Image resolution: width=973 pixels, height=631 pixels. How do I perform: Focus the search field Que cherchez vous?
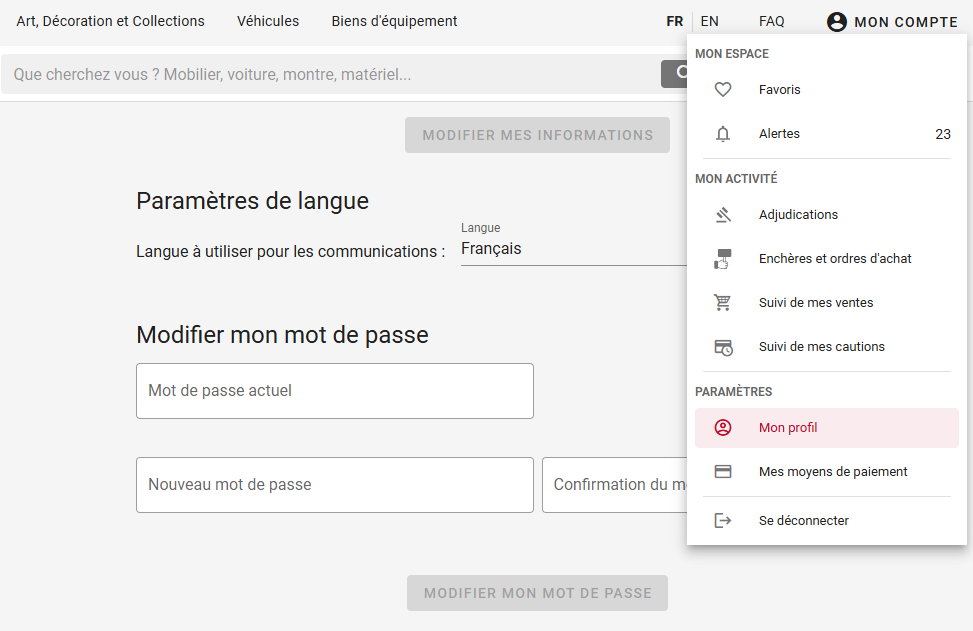click(331, 74)
